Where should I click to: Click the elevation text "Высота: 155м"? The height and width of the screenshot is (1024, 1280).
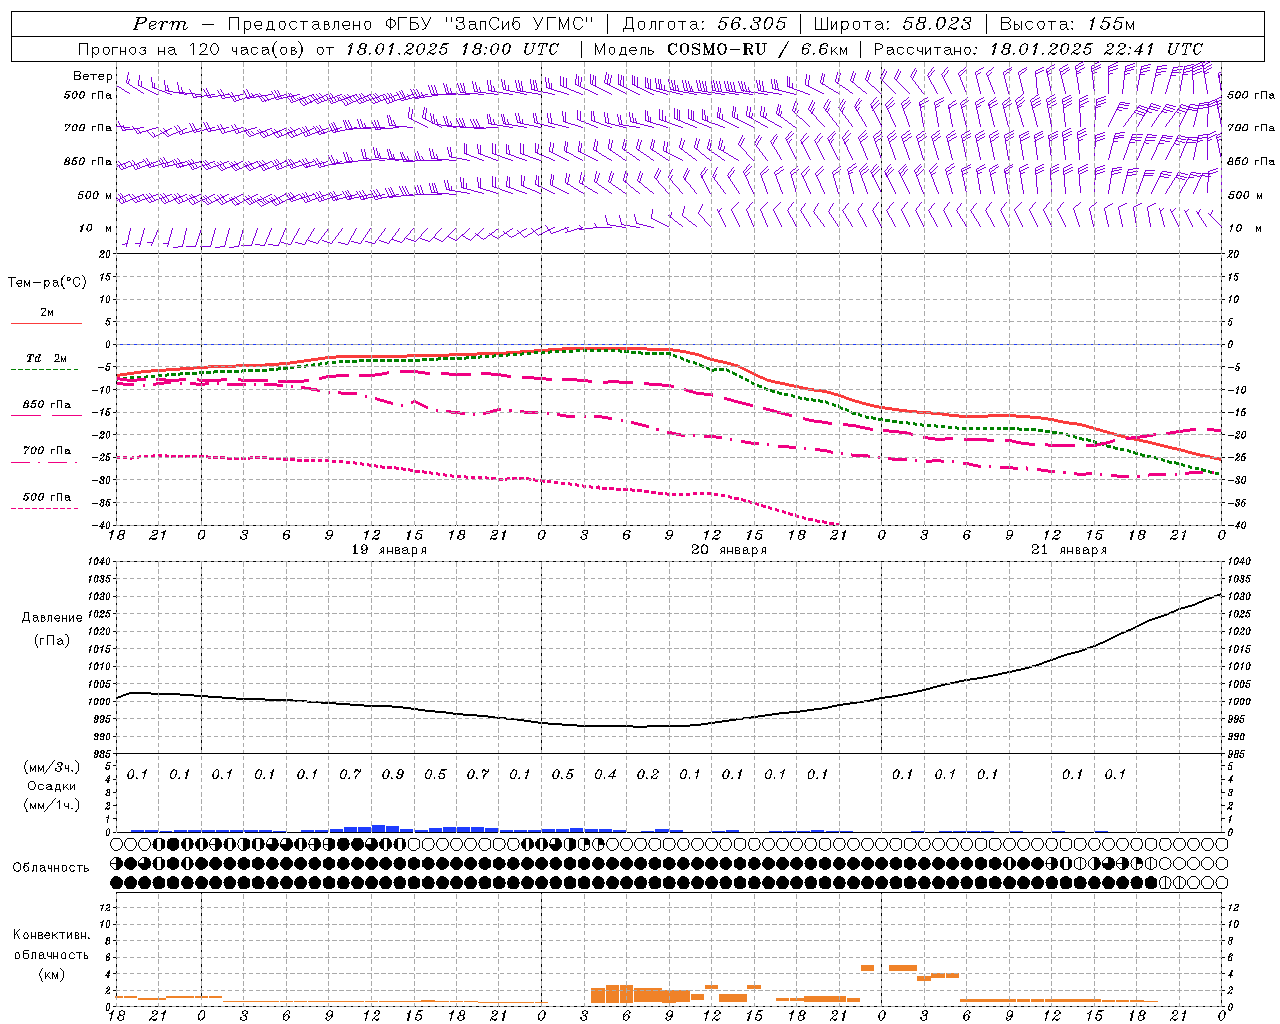pos(1067,24)
